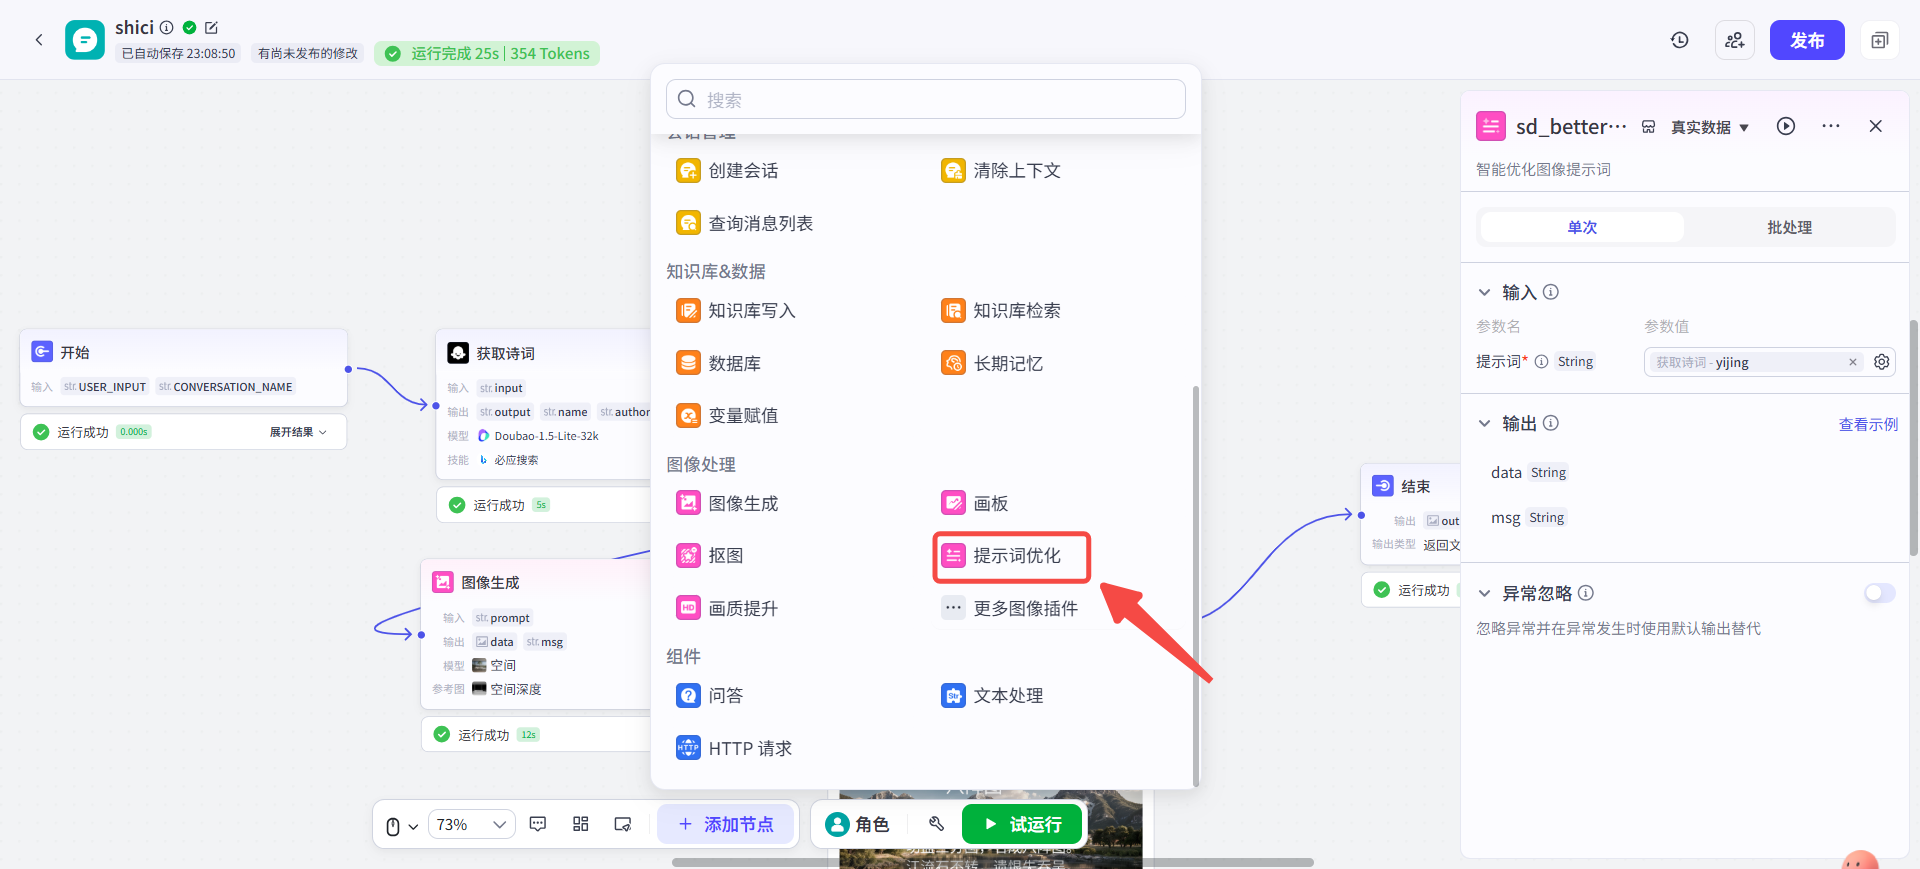Screen dimensions: 1920x869
Task: Go back with the left arrow icon
Action: tap(39, 40)
